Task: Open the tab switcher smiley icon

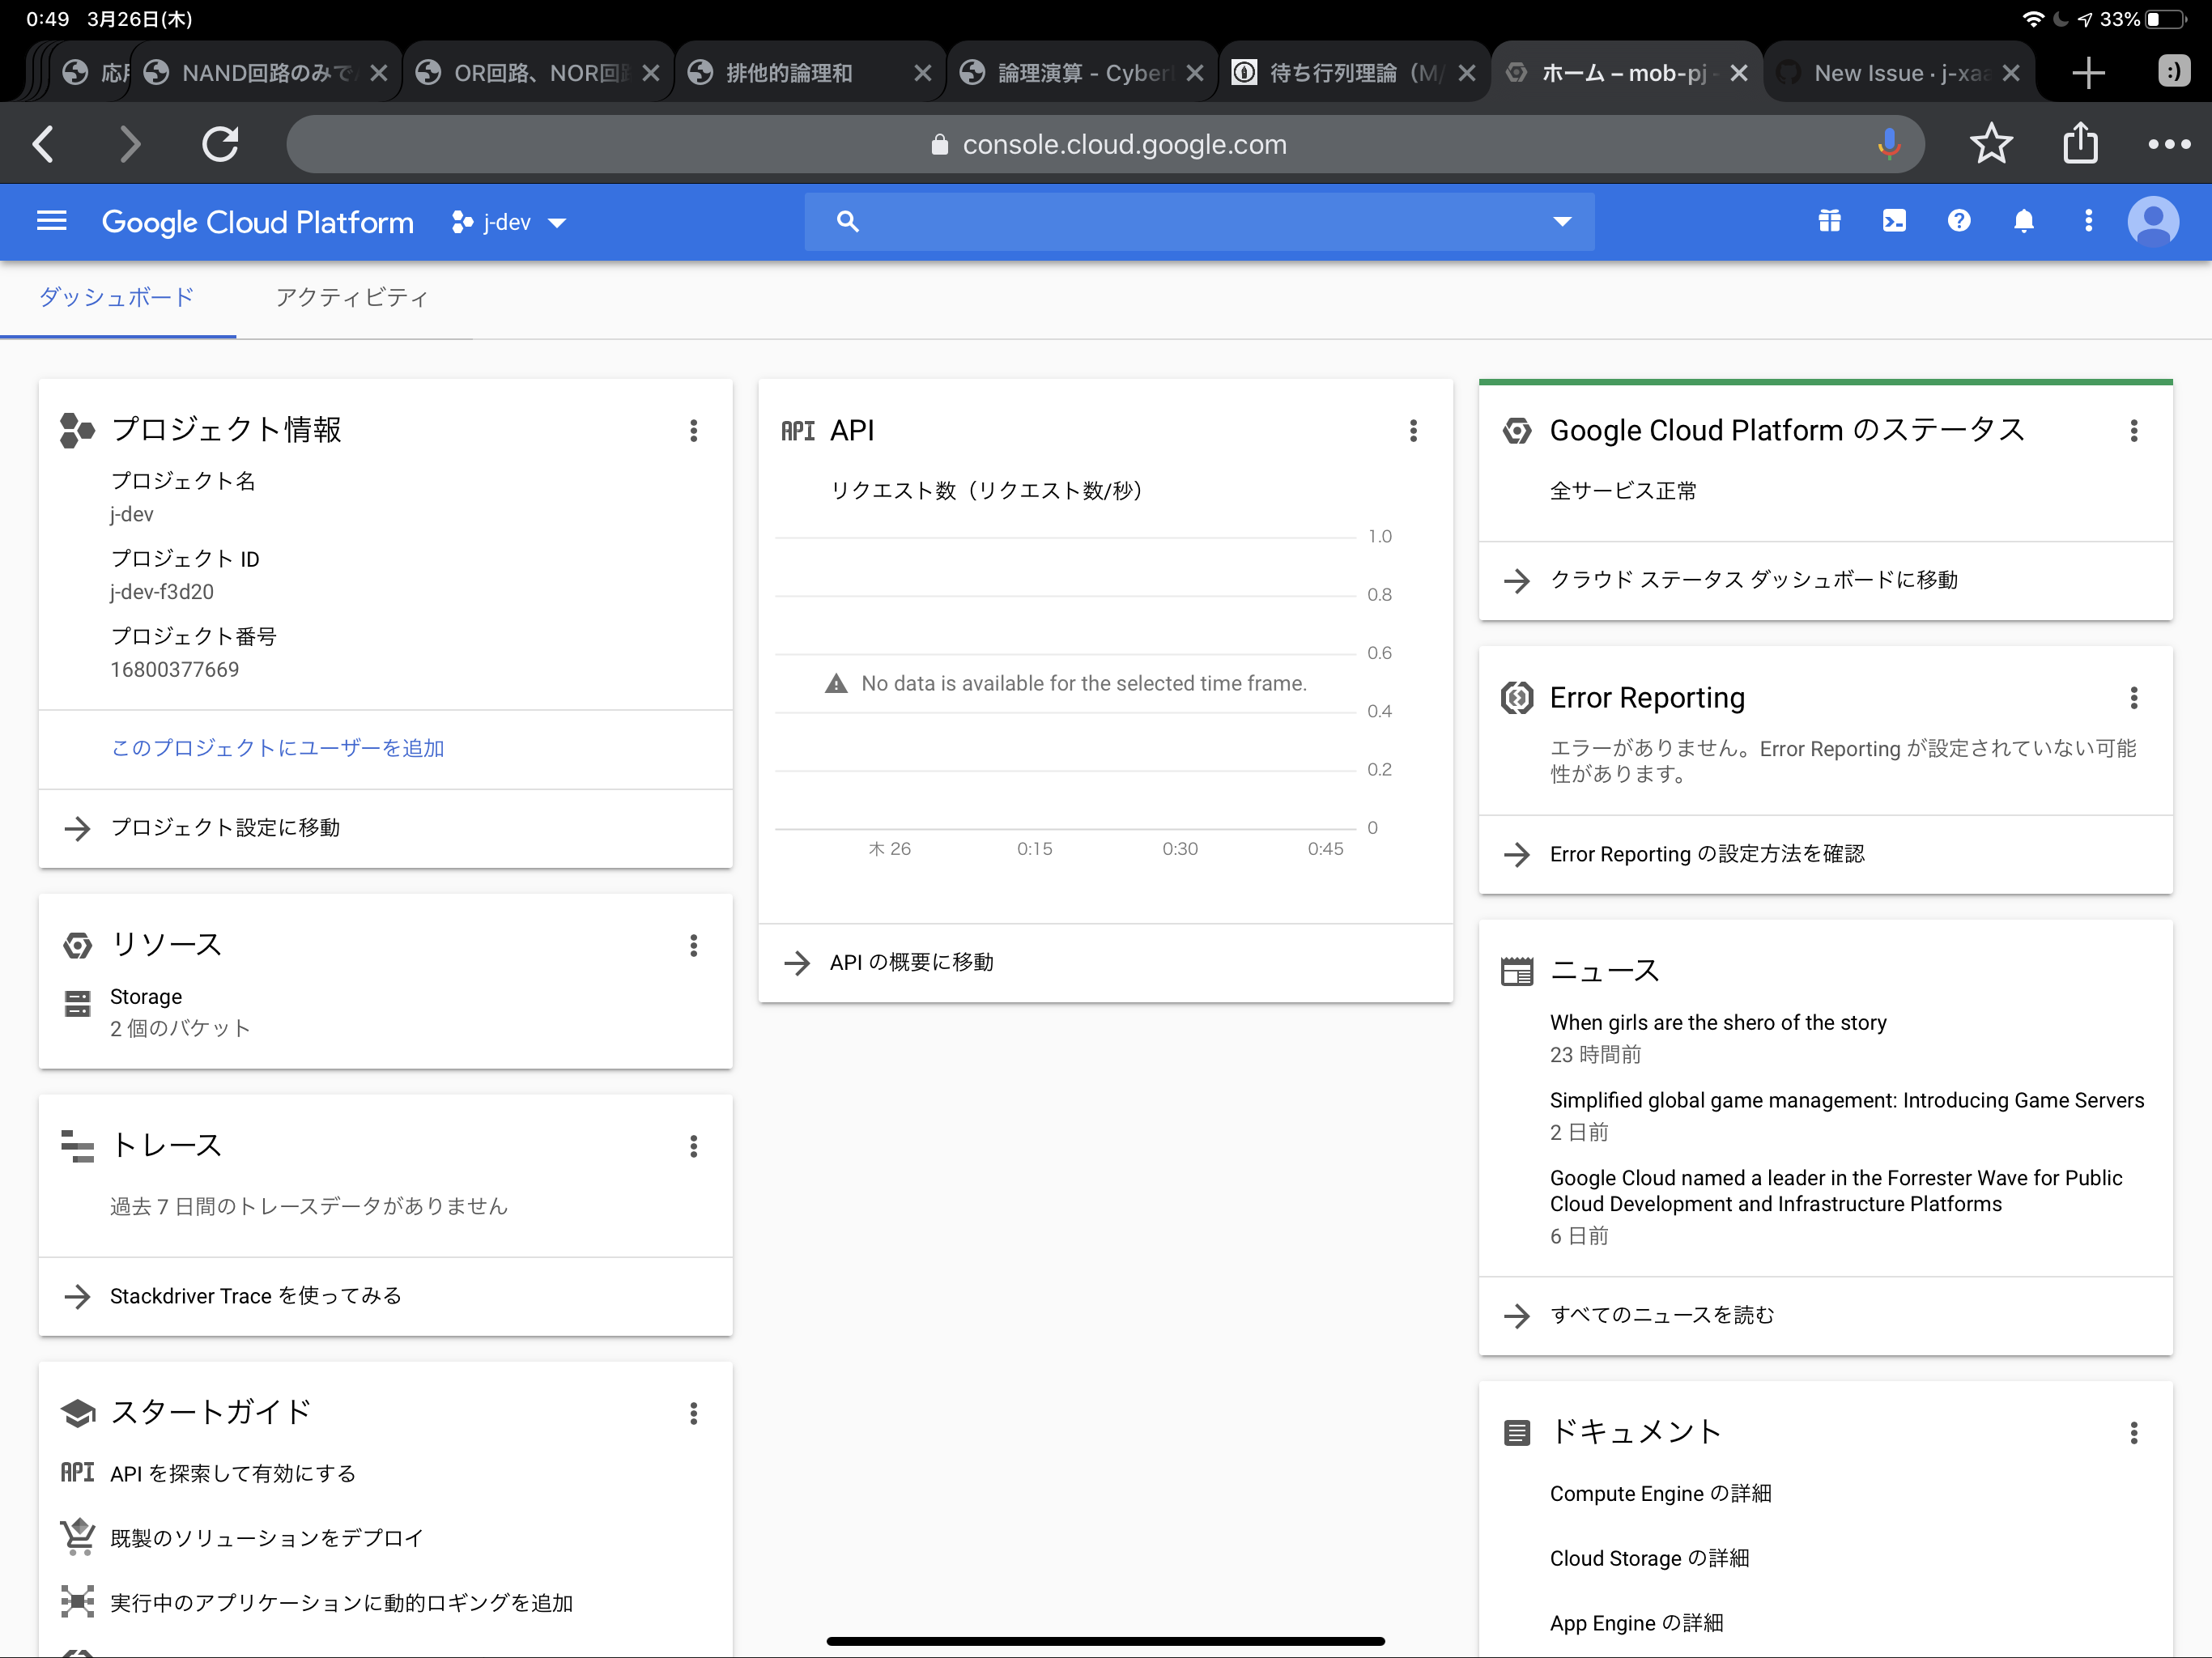Action: tap(2174, 72)
